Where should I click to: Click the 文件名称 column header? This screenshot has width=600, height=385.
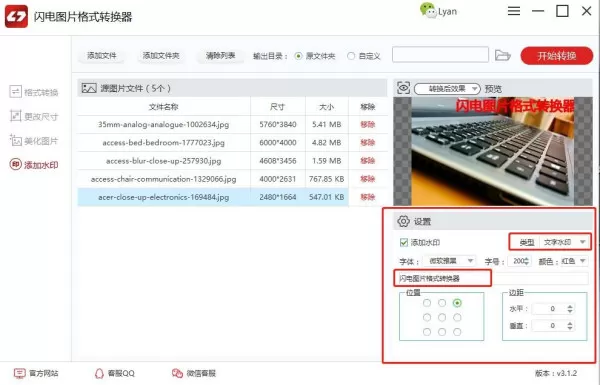tap(163, 107)
